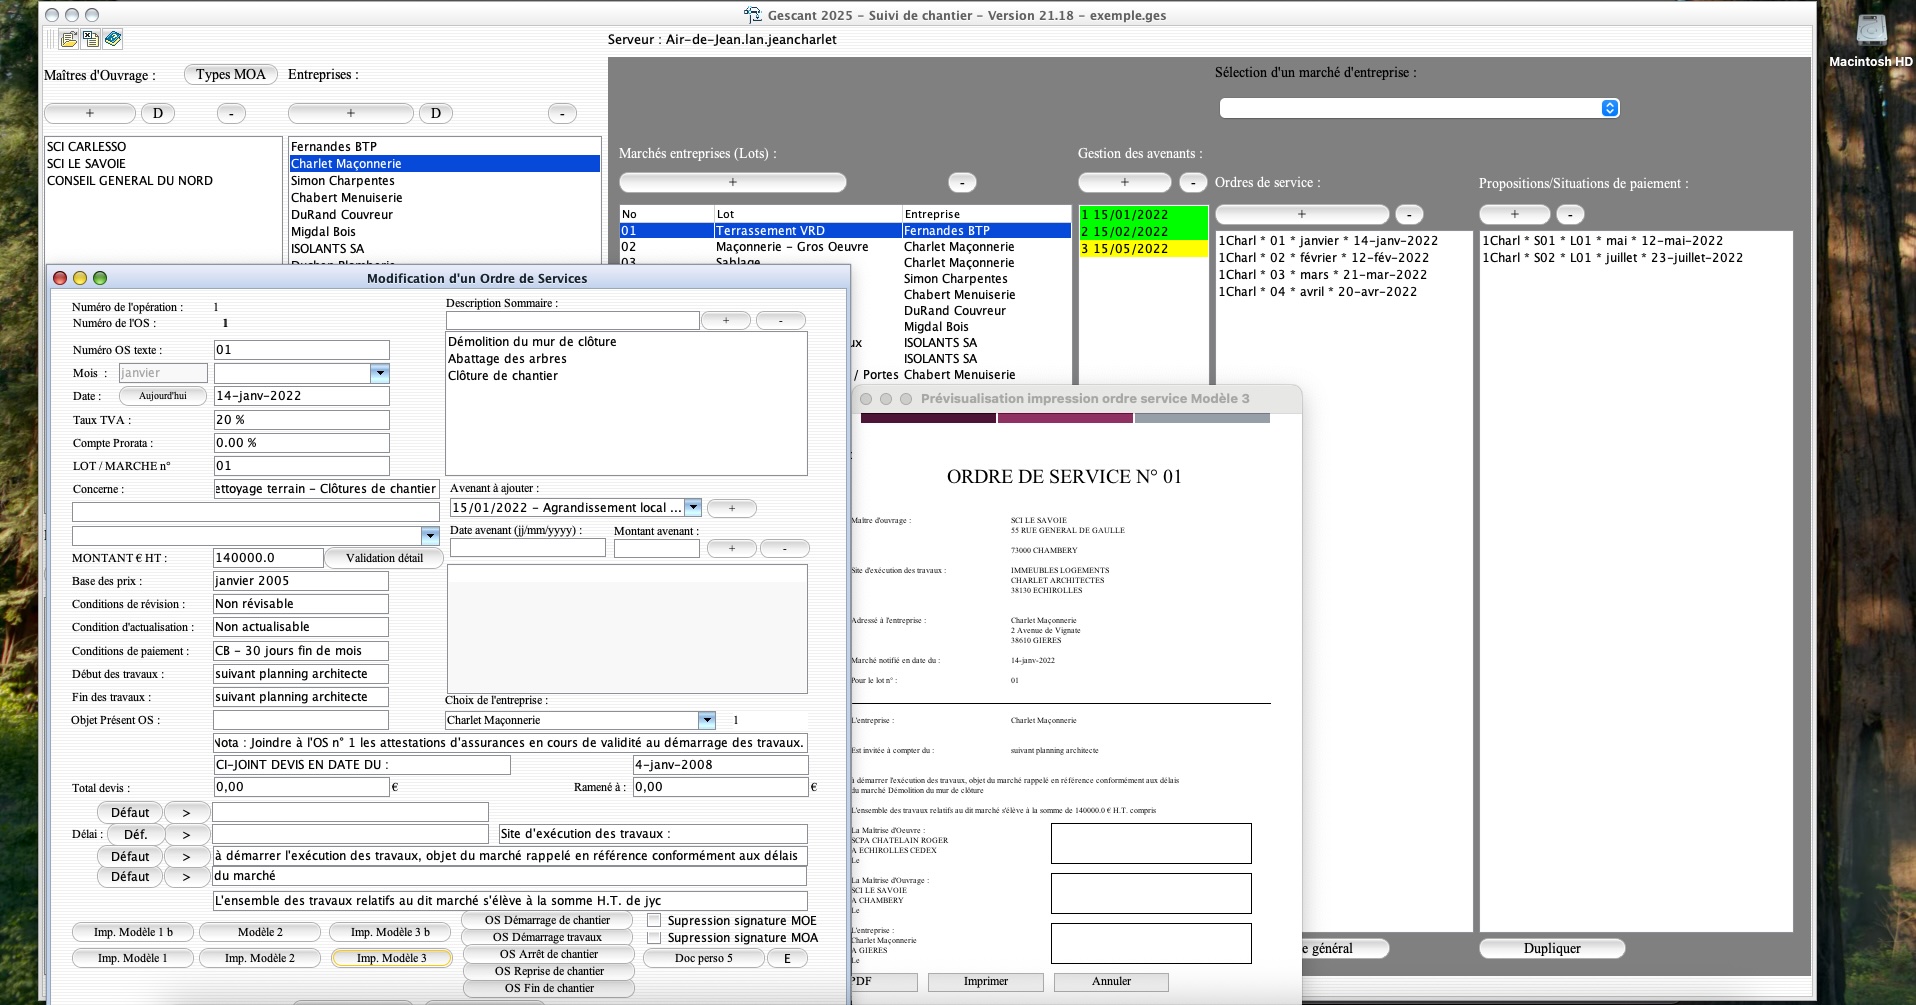Tick the Supression signature MOA checkbox

click(x=654, y=937)
